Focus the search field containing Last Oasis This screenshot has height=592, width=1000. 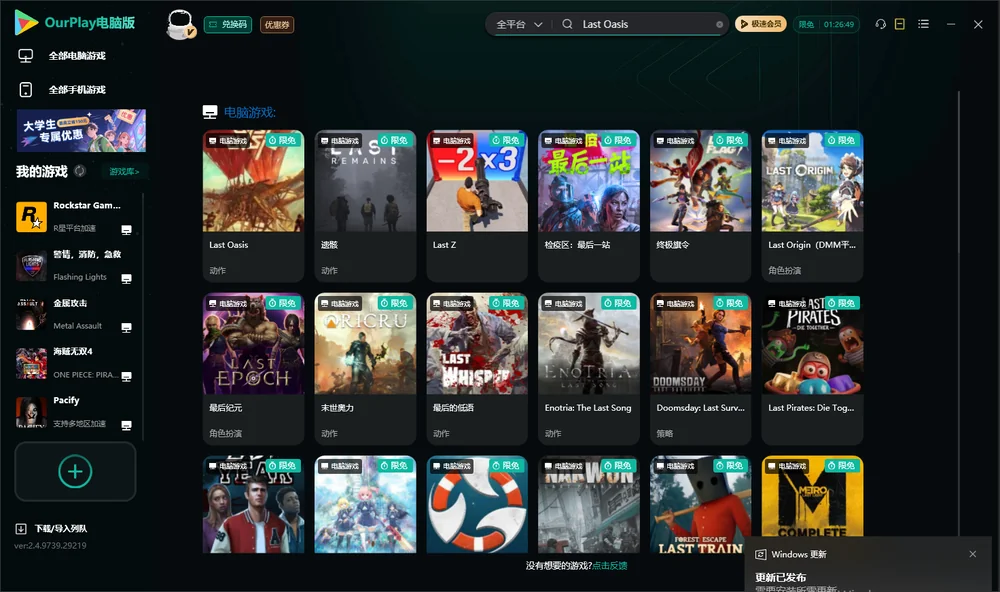click(644, 24)
